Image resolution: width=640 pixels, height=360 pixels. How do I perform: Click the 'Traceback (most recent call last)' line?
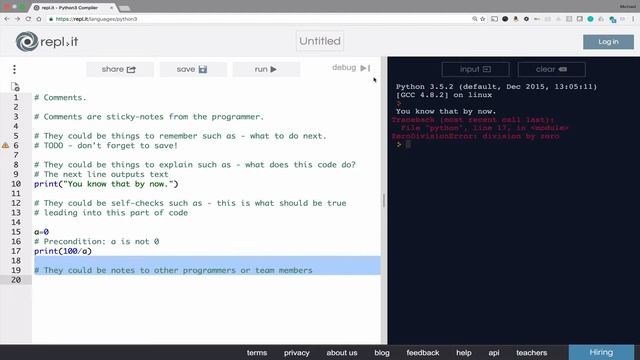[473, 120]
